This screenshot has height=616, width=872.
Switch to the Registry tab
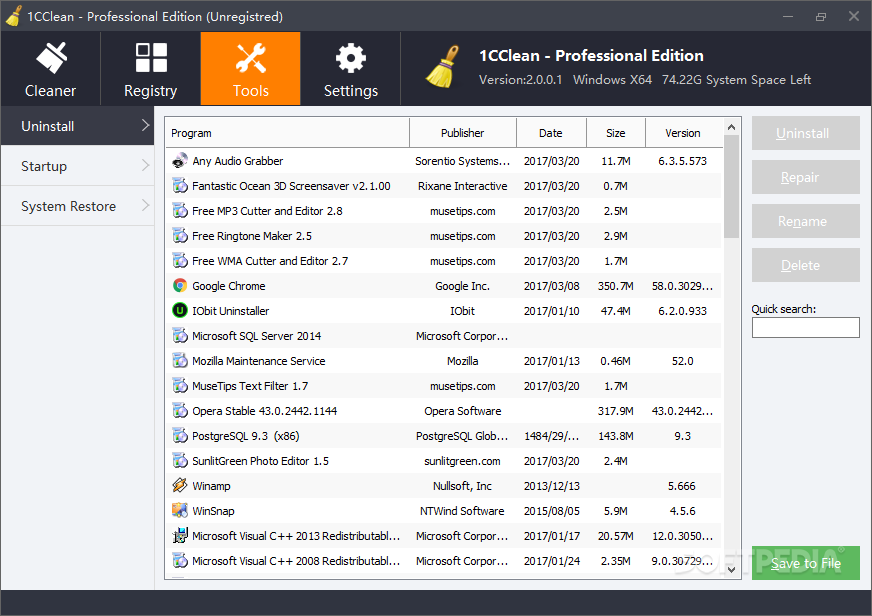pos(151,68)
